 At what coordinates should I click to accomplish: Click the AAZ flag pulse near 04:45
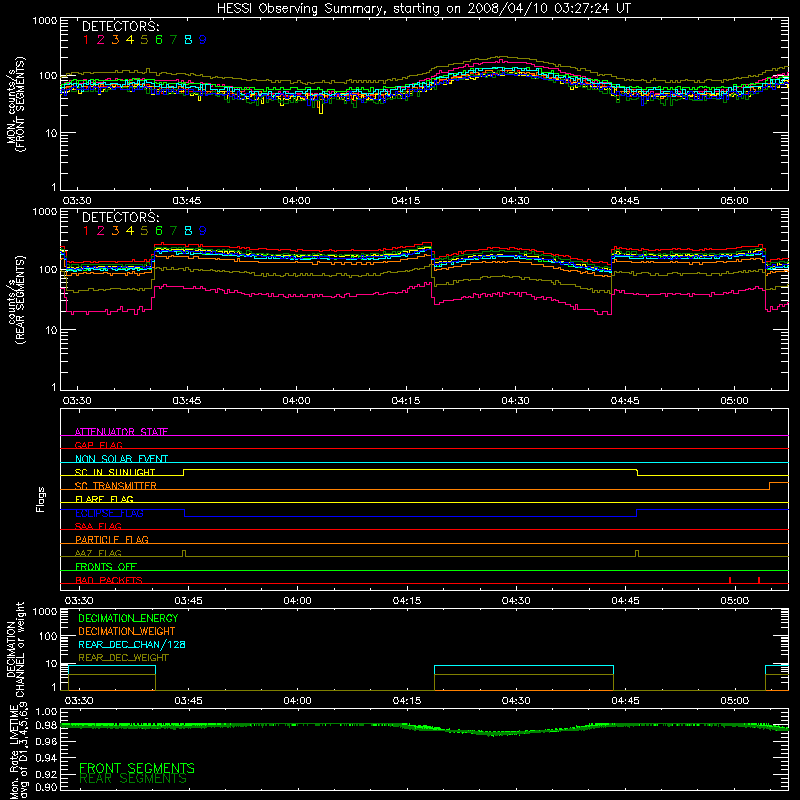click(x=637, y=554)
